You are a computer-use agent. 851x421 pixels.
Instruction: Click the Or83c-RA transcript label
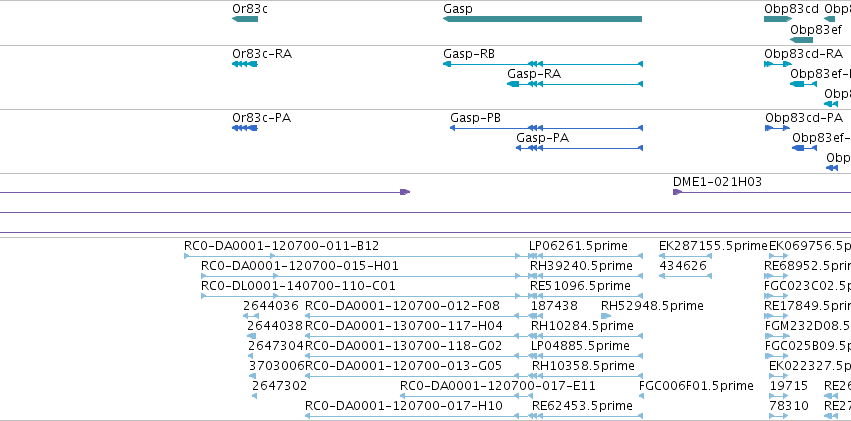262,54
